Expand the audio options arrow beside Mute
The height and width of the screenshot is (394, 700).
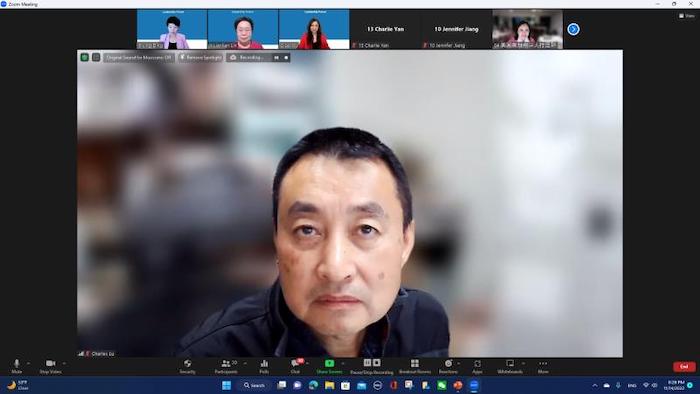coord(29,364)
